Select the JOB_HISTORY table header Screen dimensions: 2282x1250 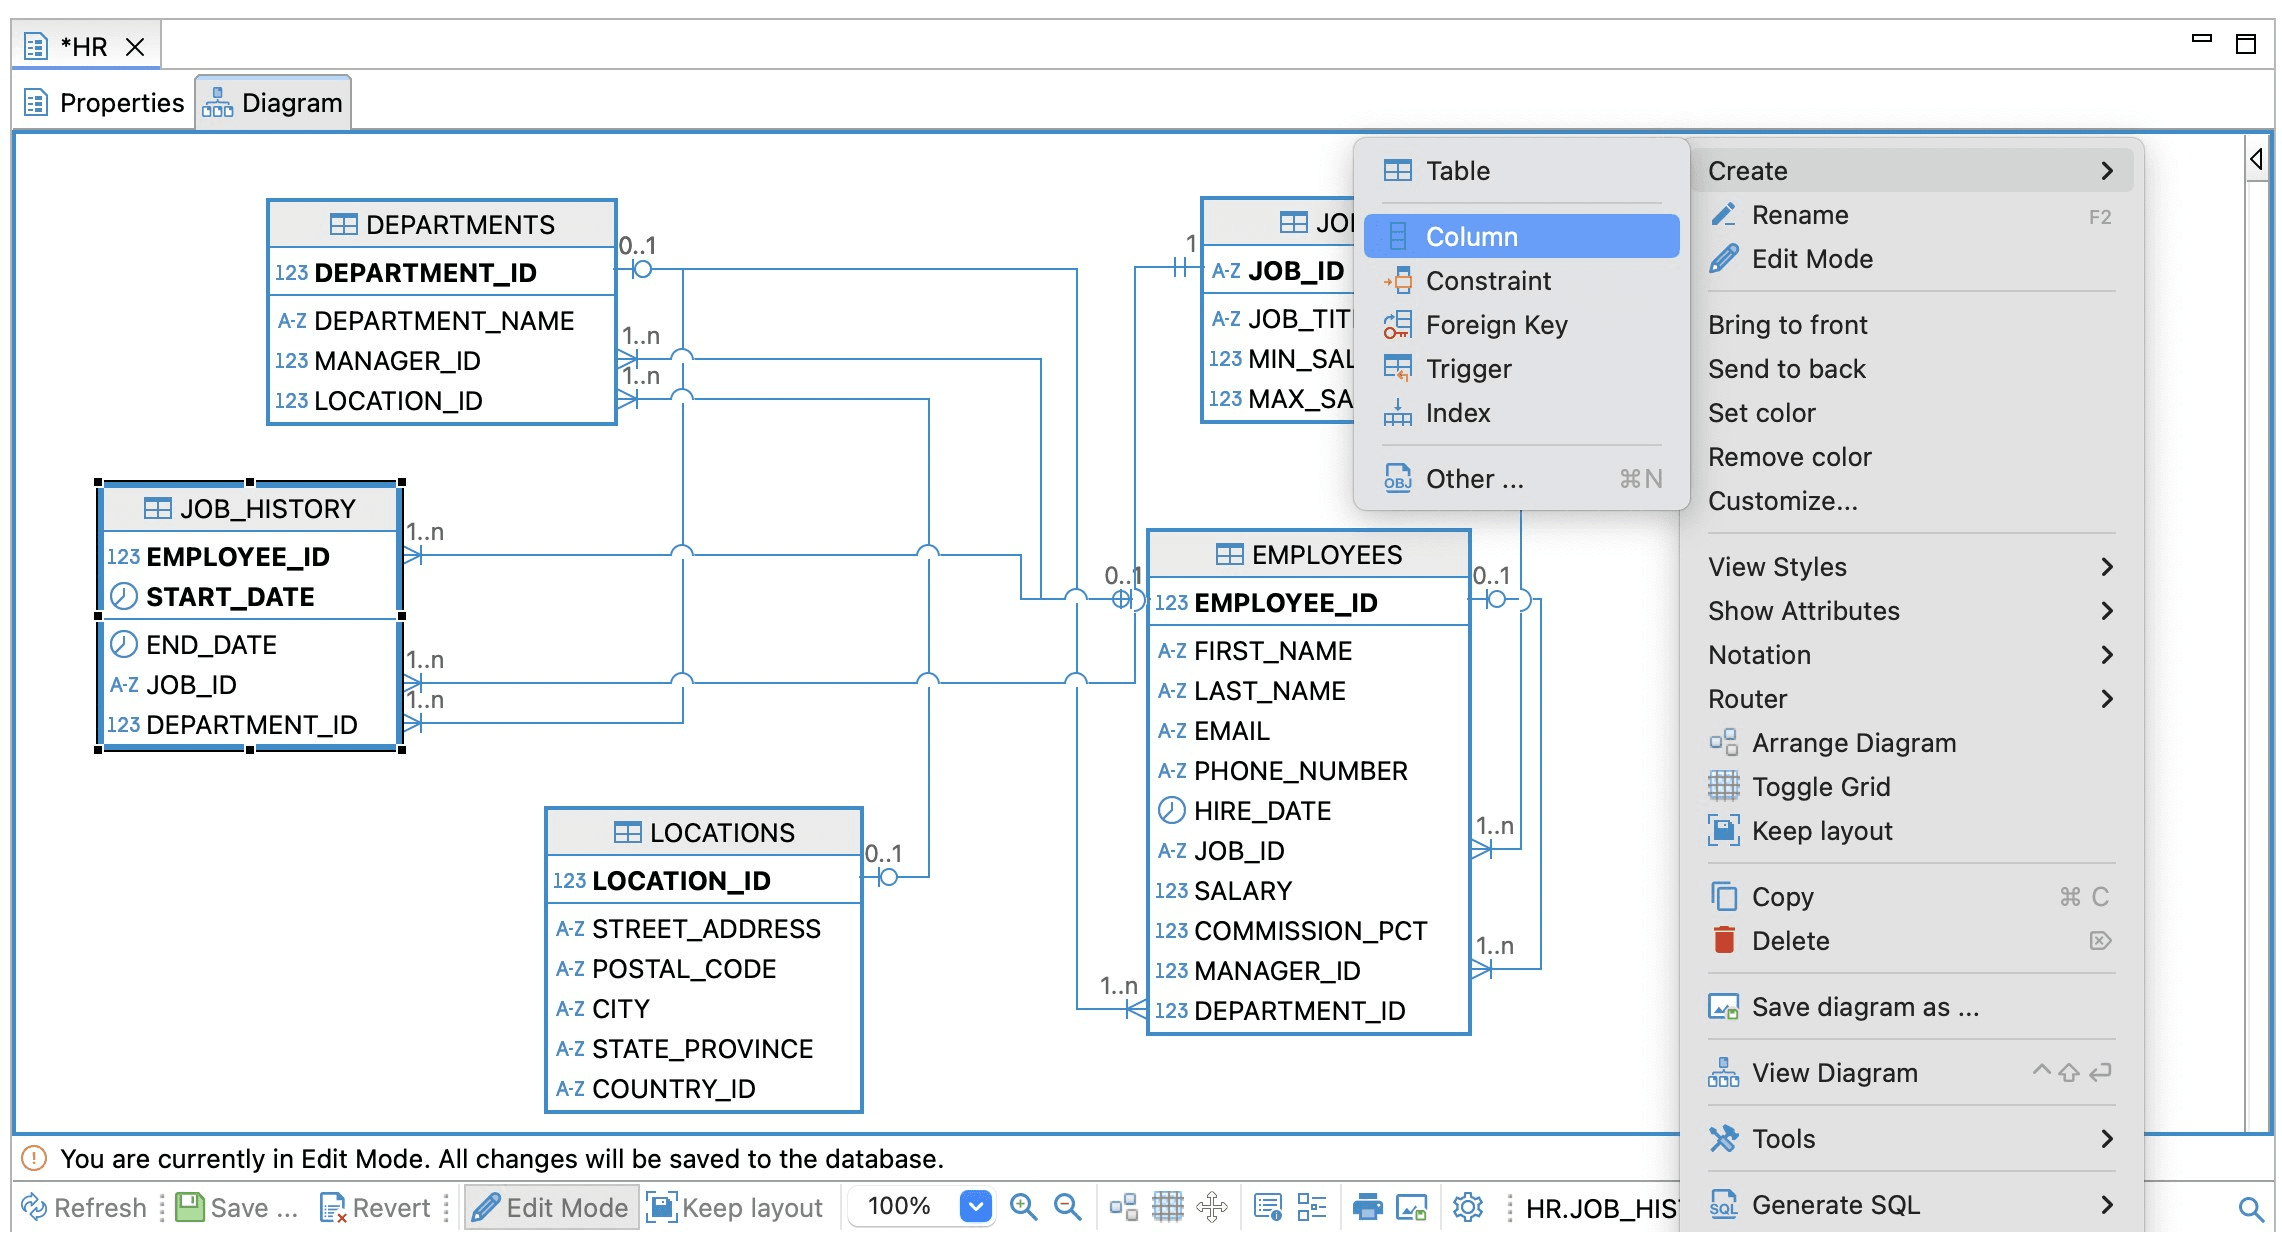(252, 508)
